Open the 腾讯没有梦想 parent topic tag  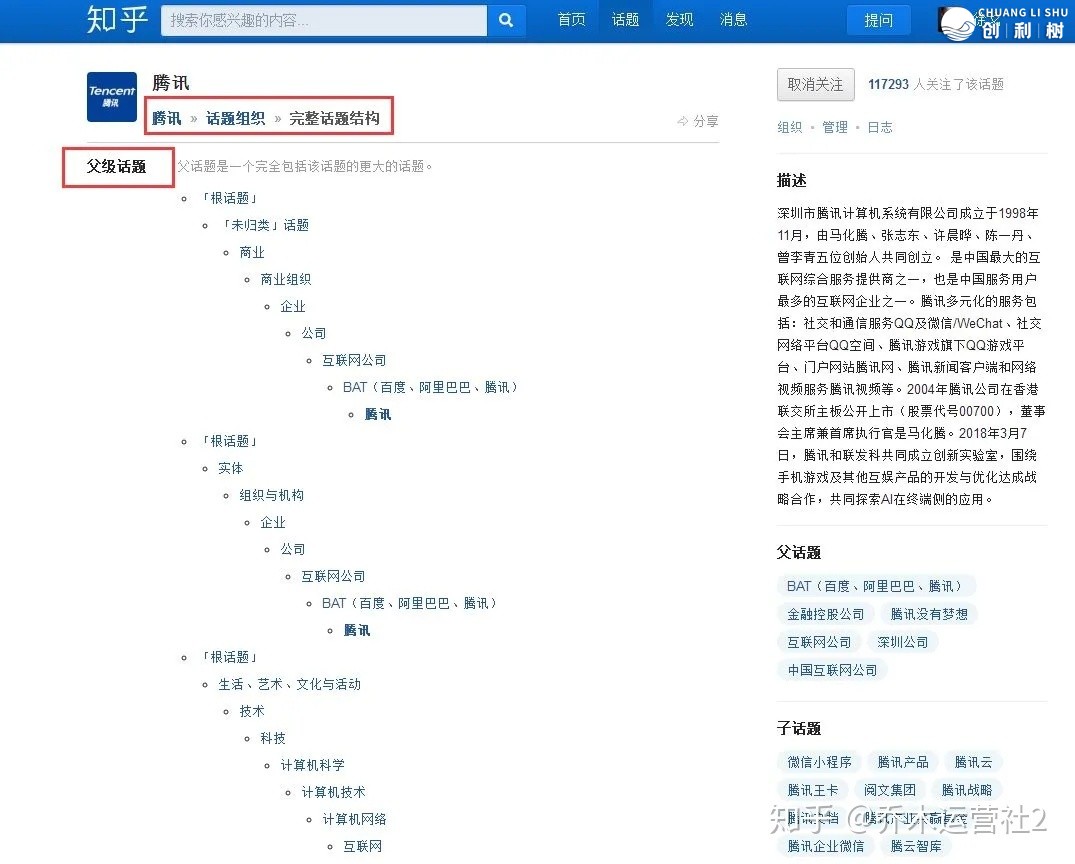[929, 614]
